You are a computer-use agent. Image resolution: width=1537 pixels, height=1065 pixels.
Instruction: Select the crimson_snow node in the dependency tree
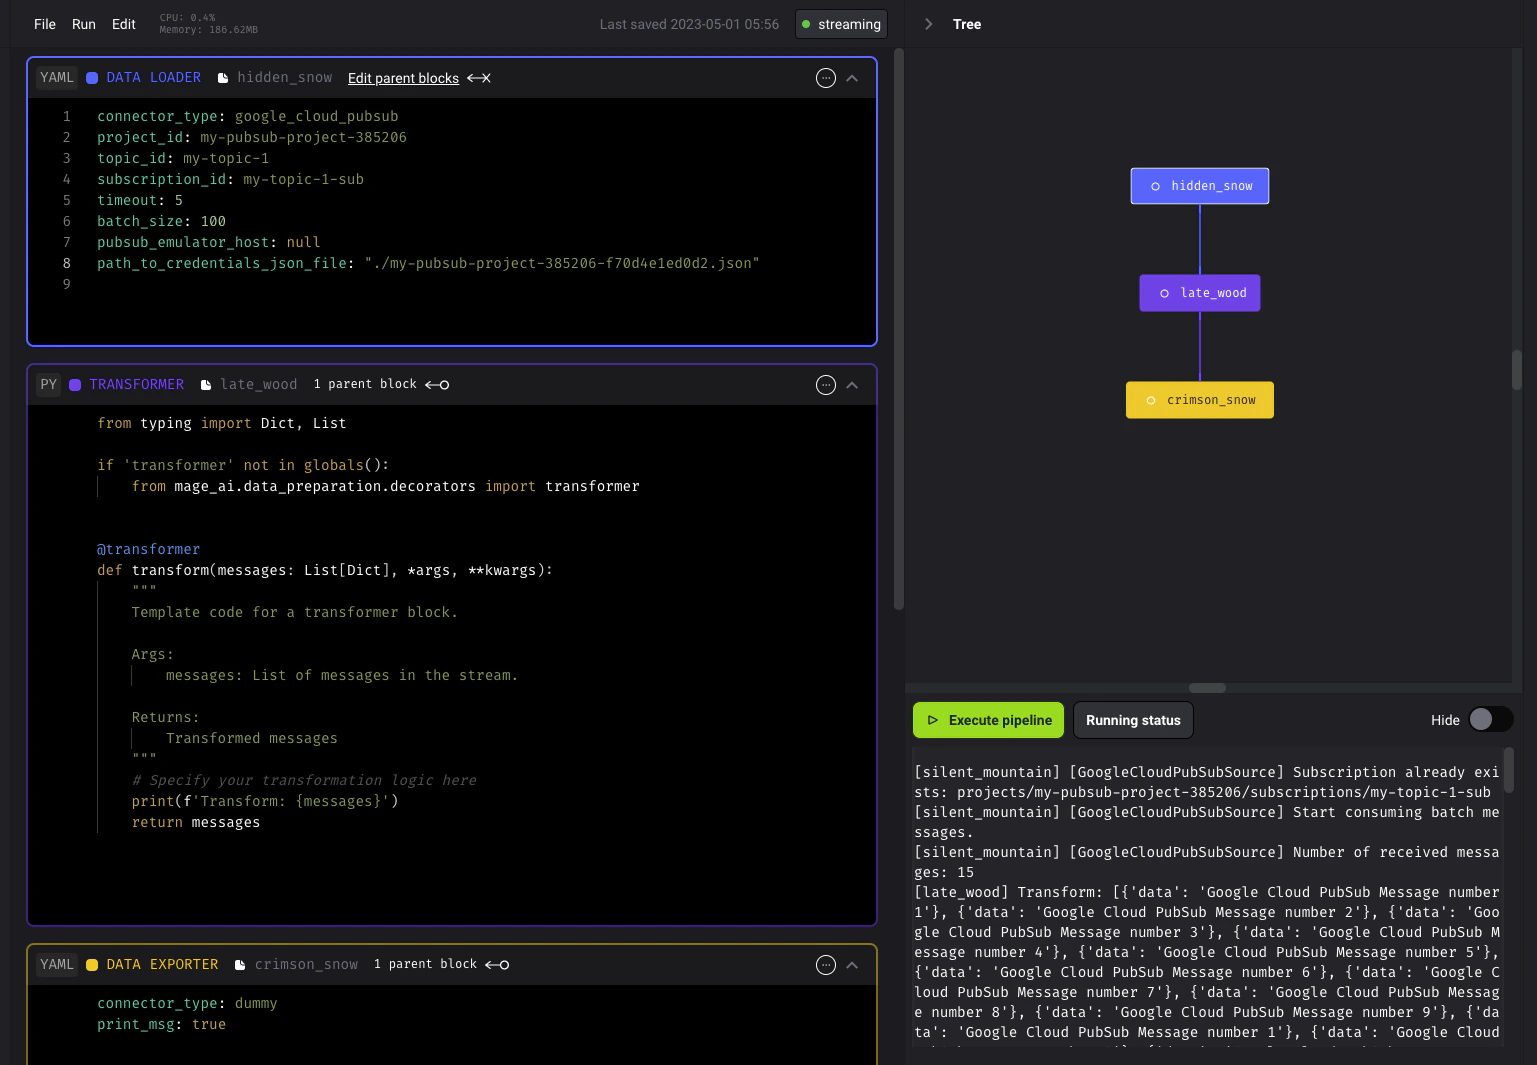pyautogui.click(x=1199, y=399)
